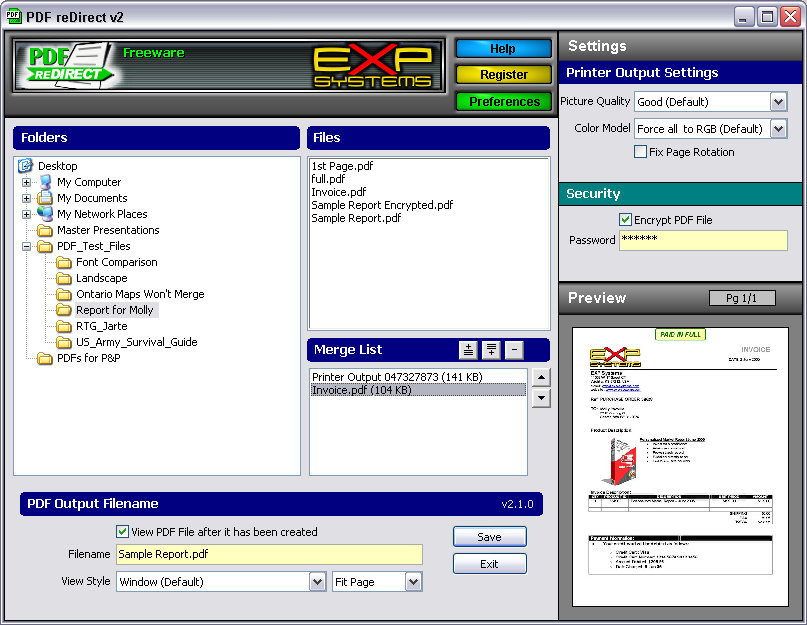
Task: Click the move-to-top button in Merge List
Action: point(468,350)
